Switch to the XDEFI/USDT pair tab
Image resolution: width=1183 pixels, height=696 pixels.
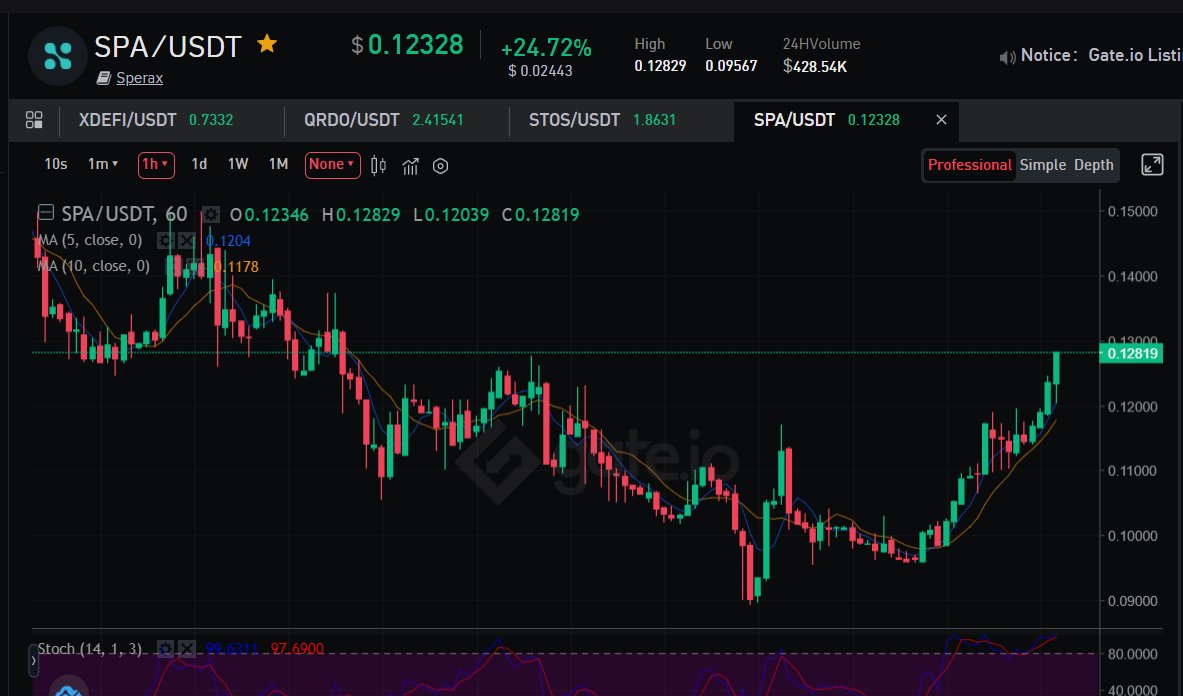[x=156, y=120]
